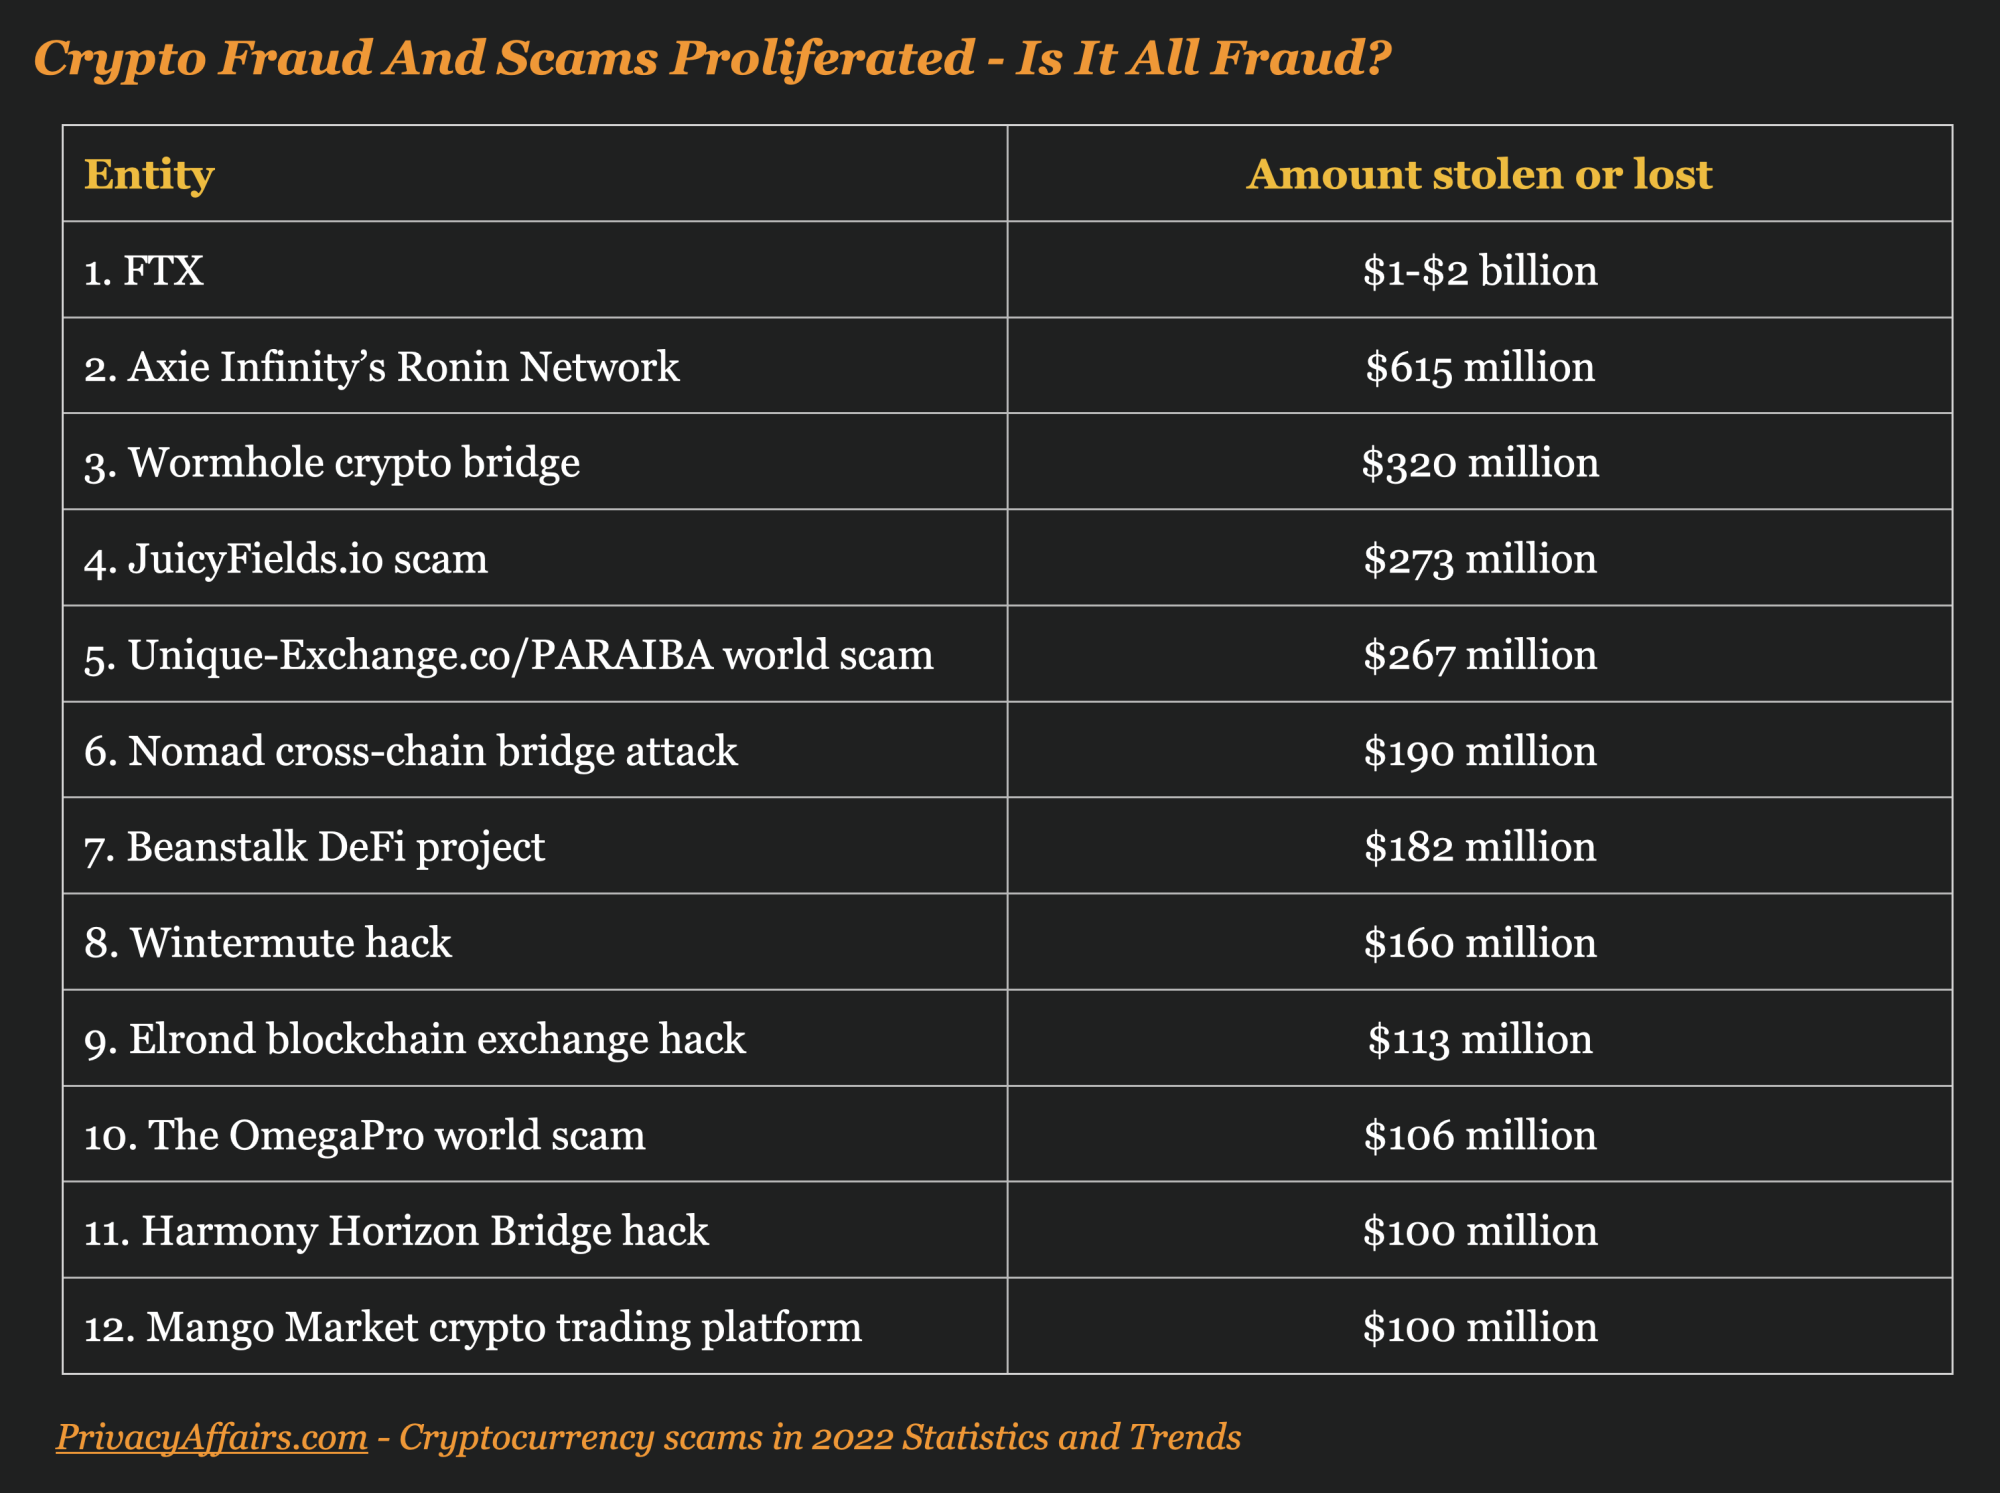Select The OmegaPro world scam entry
Screen dimensions: 2000x1493
pos(365,1135)
